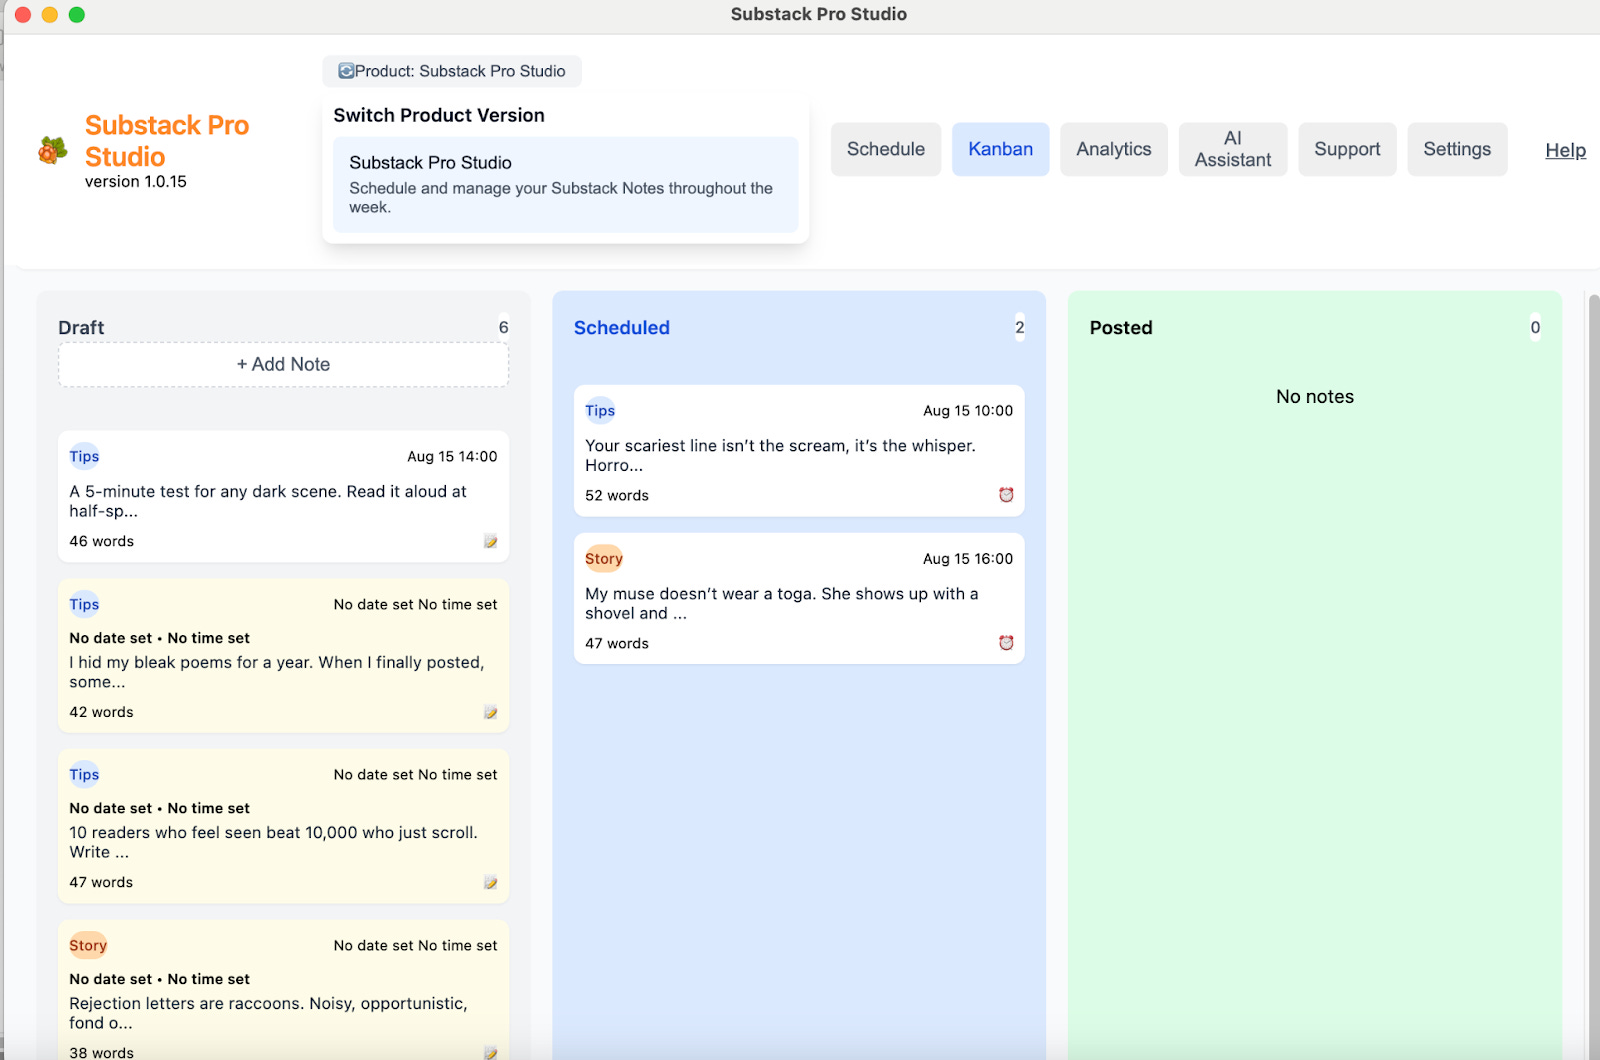Open the 'My muse doesn't wear a toga' note
This screenshot has height=1060, width=1600.
(x=799, y=599)
